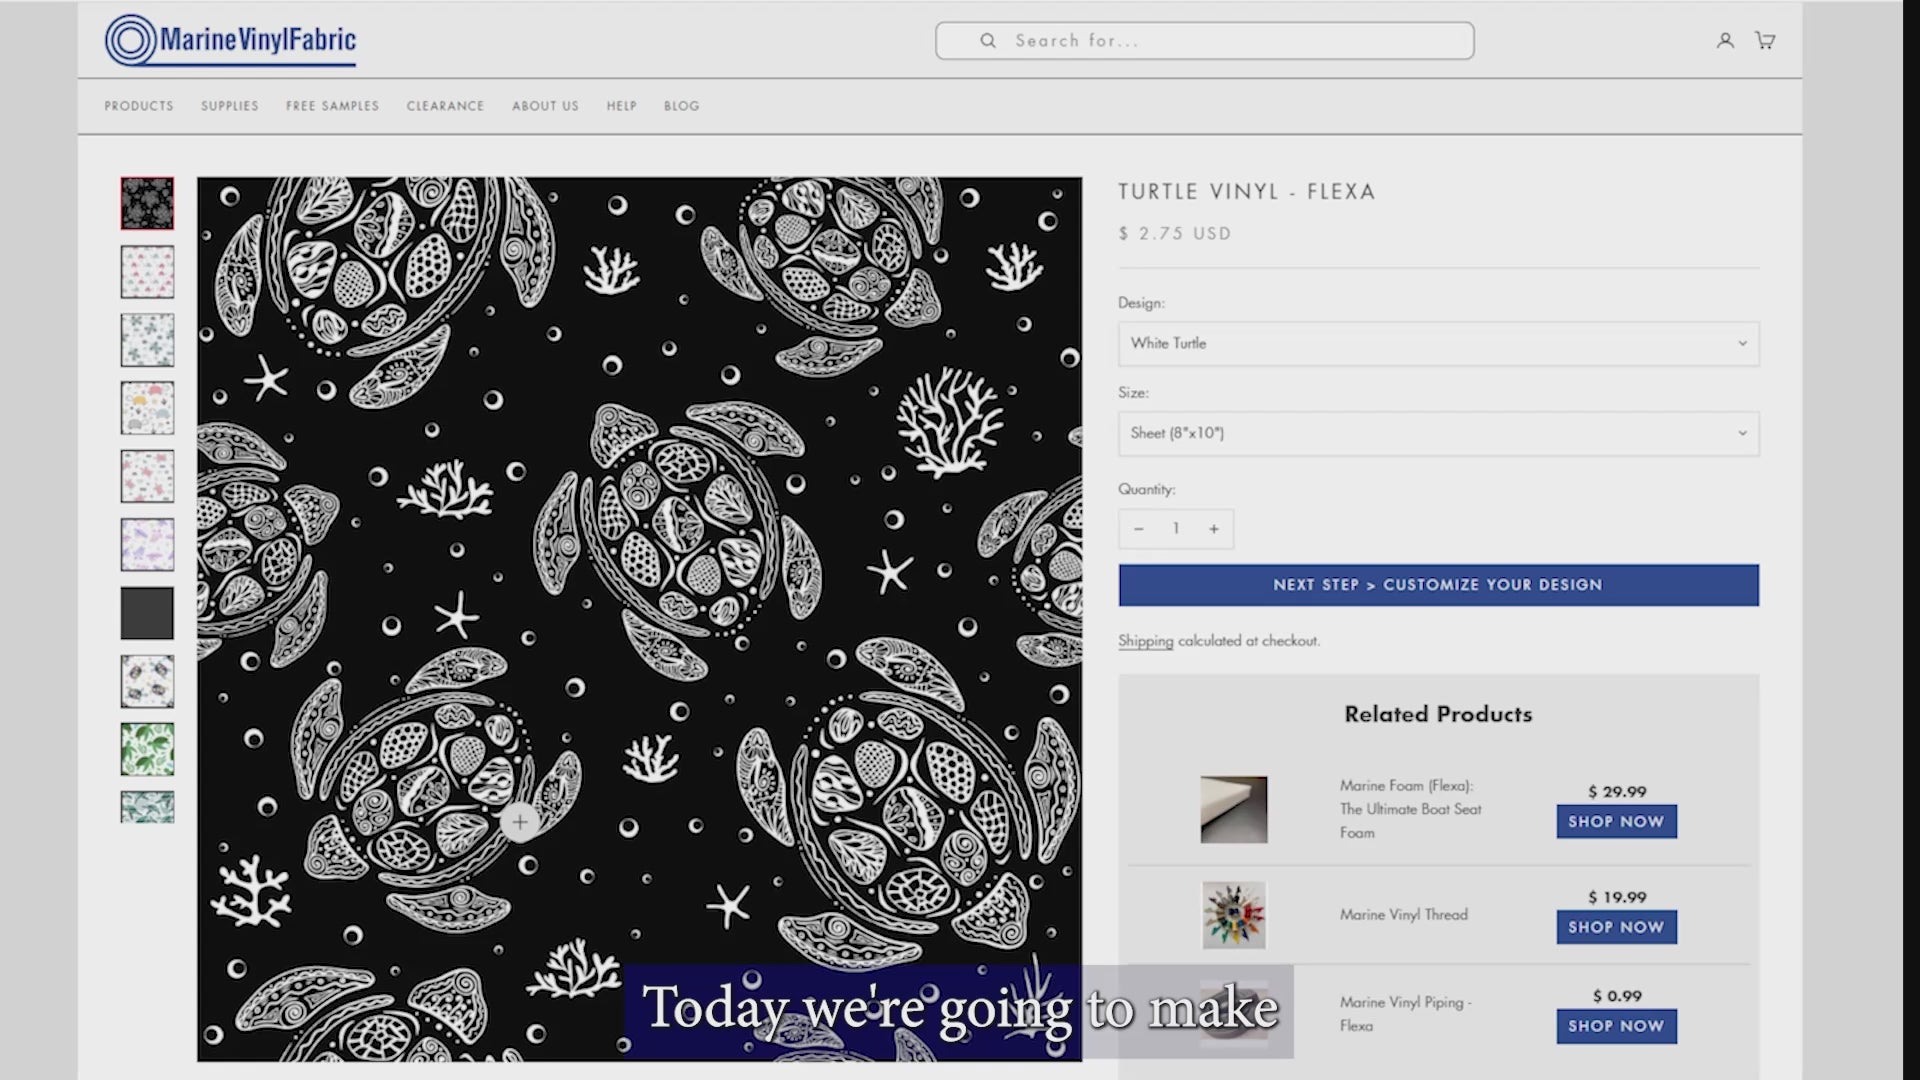Select the black turtle thumbnail at top
This screenshot has height=1080, width=1920.
coord(147,204)
